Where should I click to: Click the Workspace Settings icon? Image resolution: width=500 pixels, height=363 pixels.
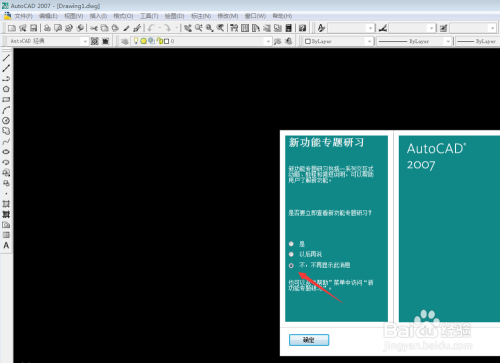point(95,41)
